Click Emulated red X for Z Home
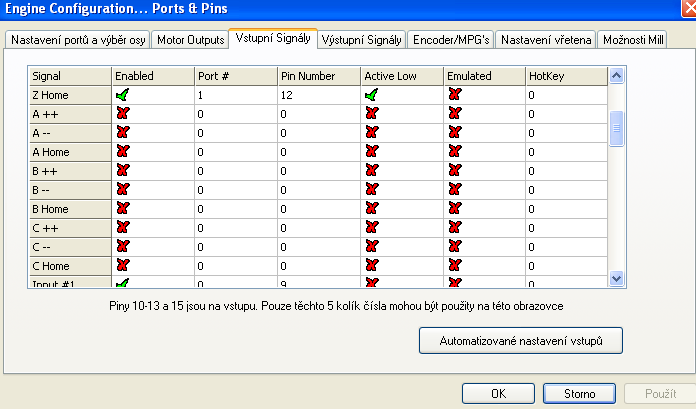Image resolution: width=696 pixels, height=409 pixels. click(x=456, y=94)
